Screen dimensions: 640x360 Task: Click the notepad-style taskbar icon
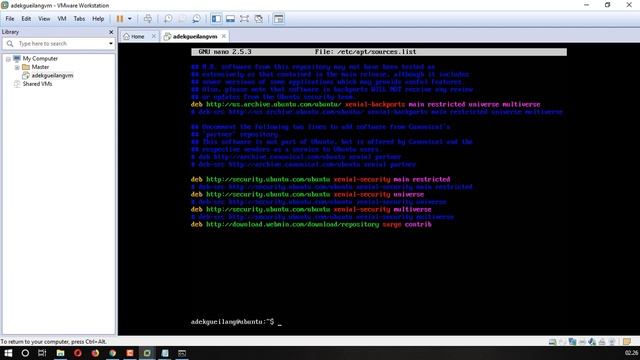pos(165,353)
